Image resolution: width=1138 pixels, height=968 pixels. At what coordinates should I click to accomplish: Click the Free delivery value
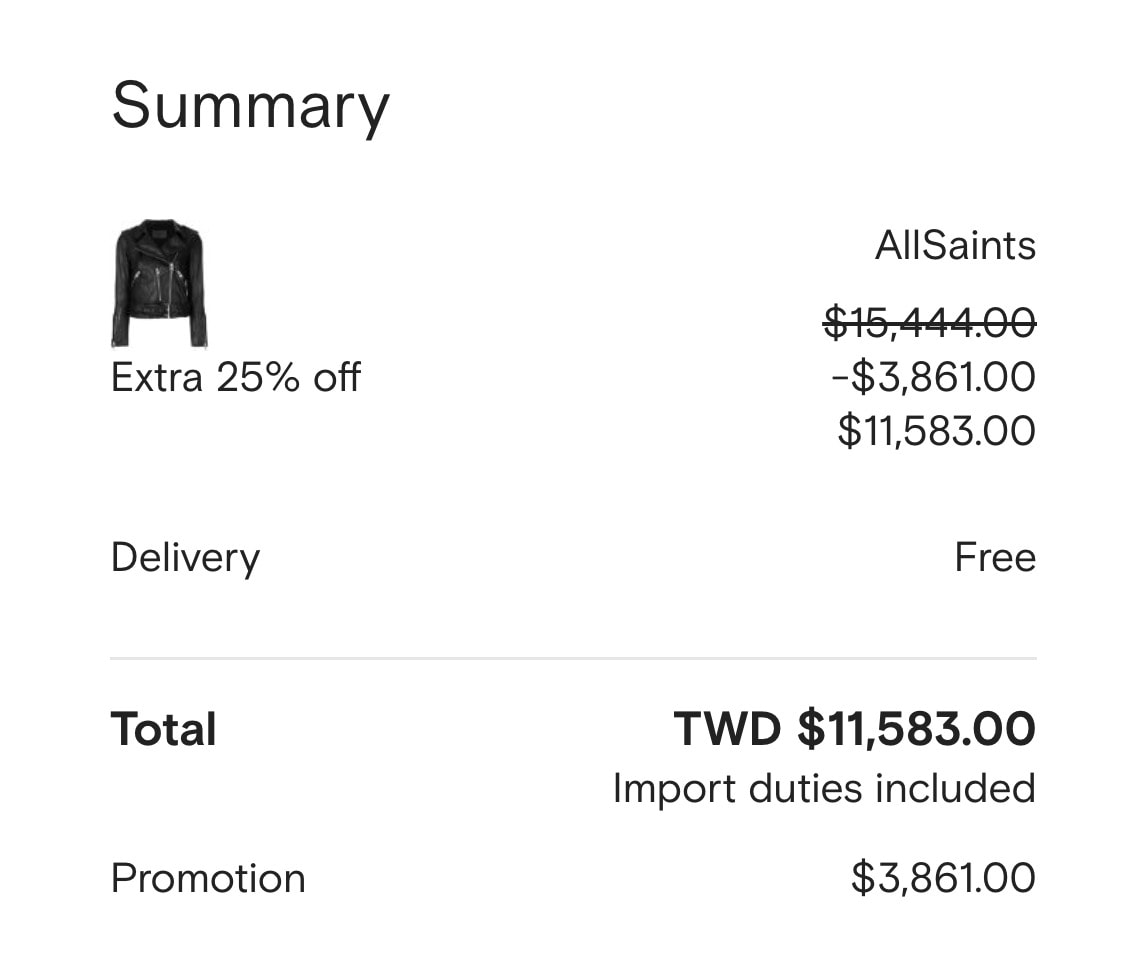[995, 557]
